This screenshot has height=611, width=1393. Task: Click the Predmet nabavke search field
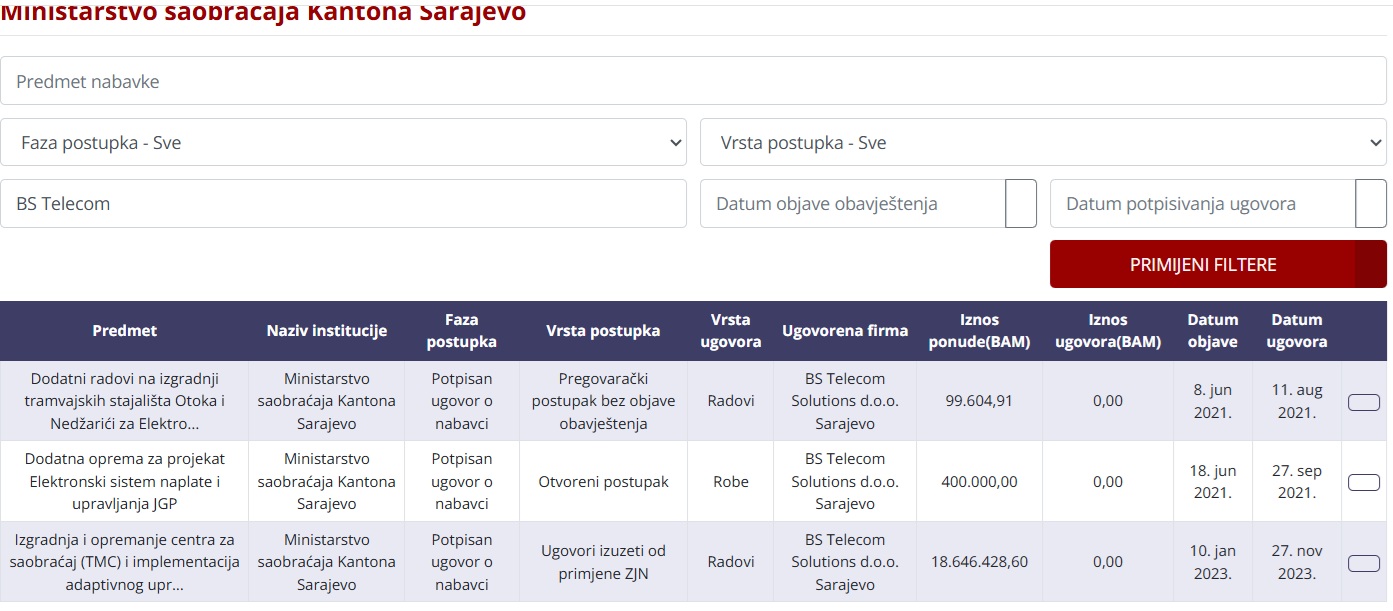click(693, 81)
